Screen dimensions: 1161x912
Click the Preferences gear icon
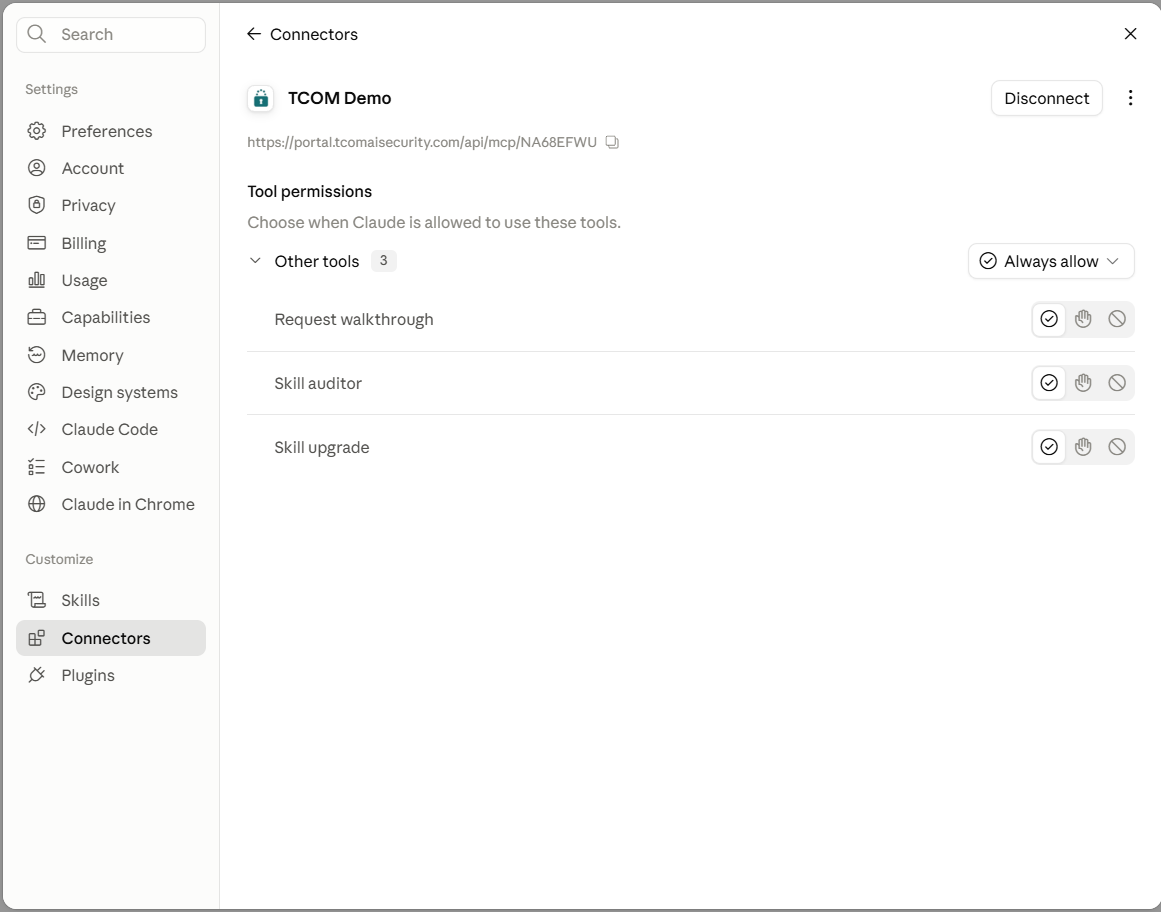[36, 131]
